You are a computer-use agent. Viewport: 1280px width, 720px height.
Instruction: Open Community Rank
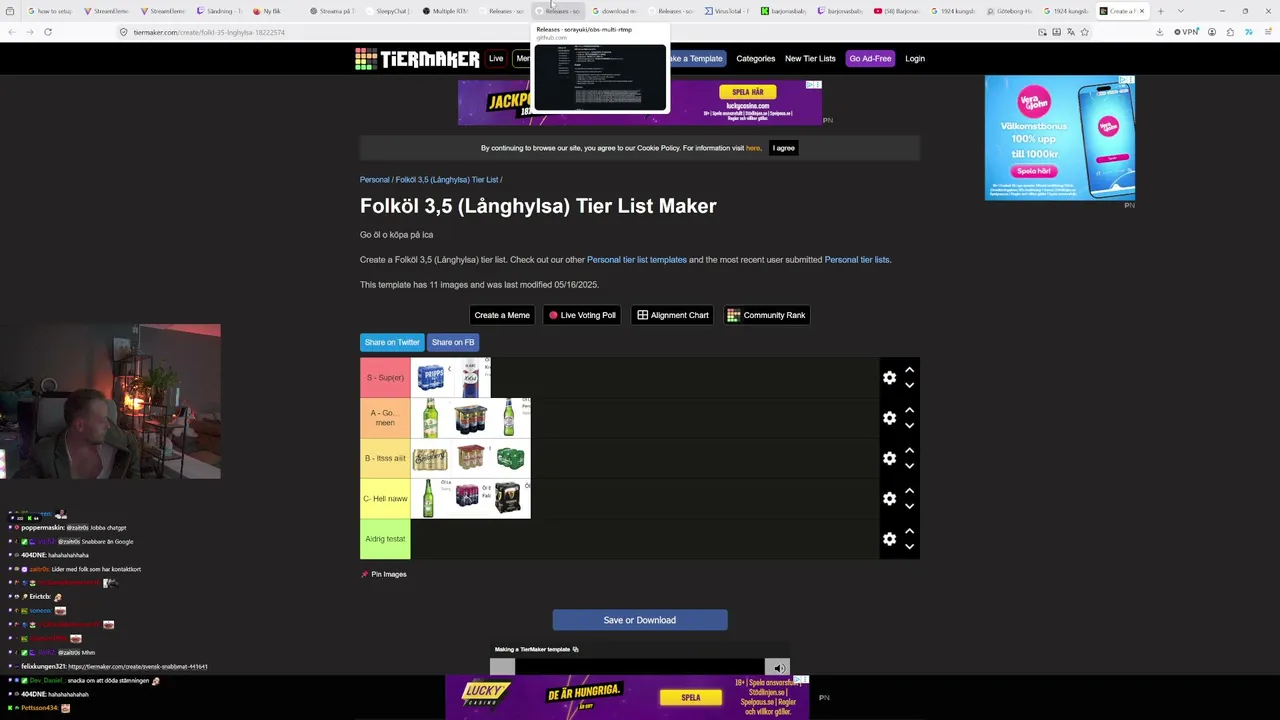766,315
